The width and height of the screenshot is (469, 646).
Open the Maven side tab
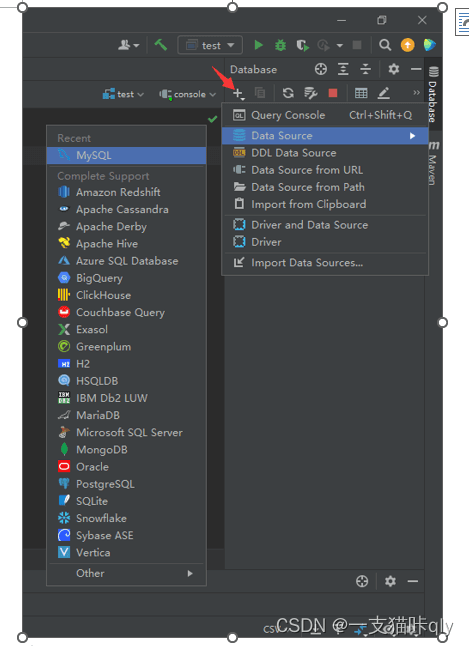[433, 164]
